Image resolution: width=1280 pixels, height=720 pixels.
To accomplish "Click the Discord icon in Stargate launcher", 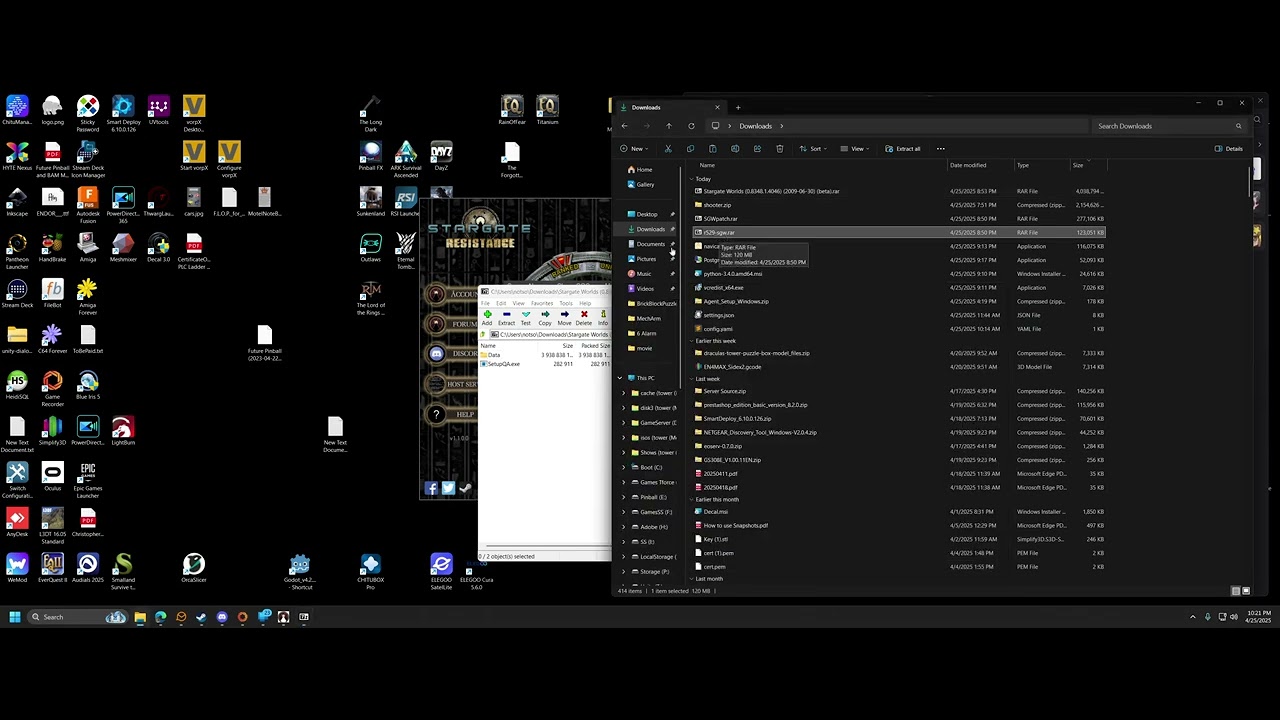I will click(436, 353).
